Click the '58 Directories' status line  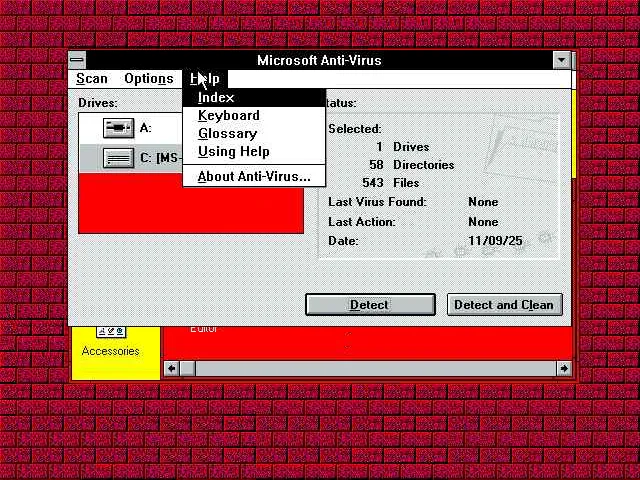tap(411, 165)
